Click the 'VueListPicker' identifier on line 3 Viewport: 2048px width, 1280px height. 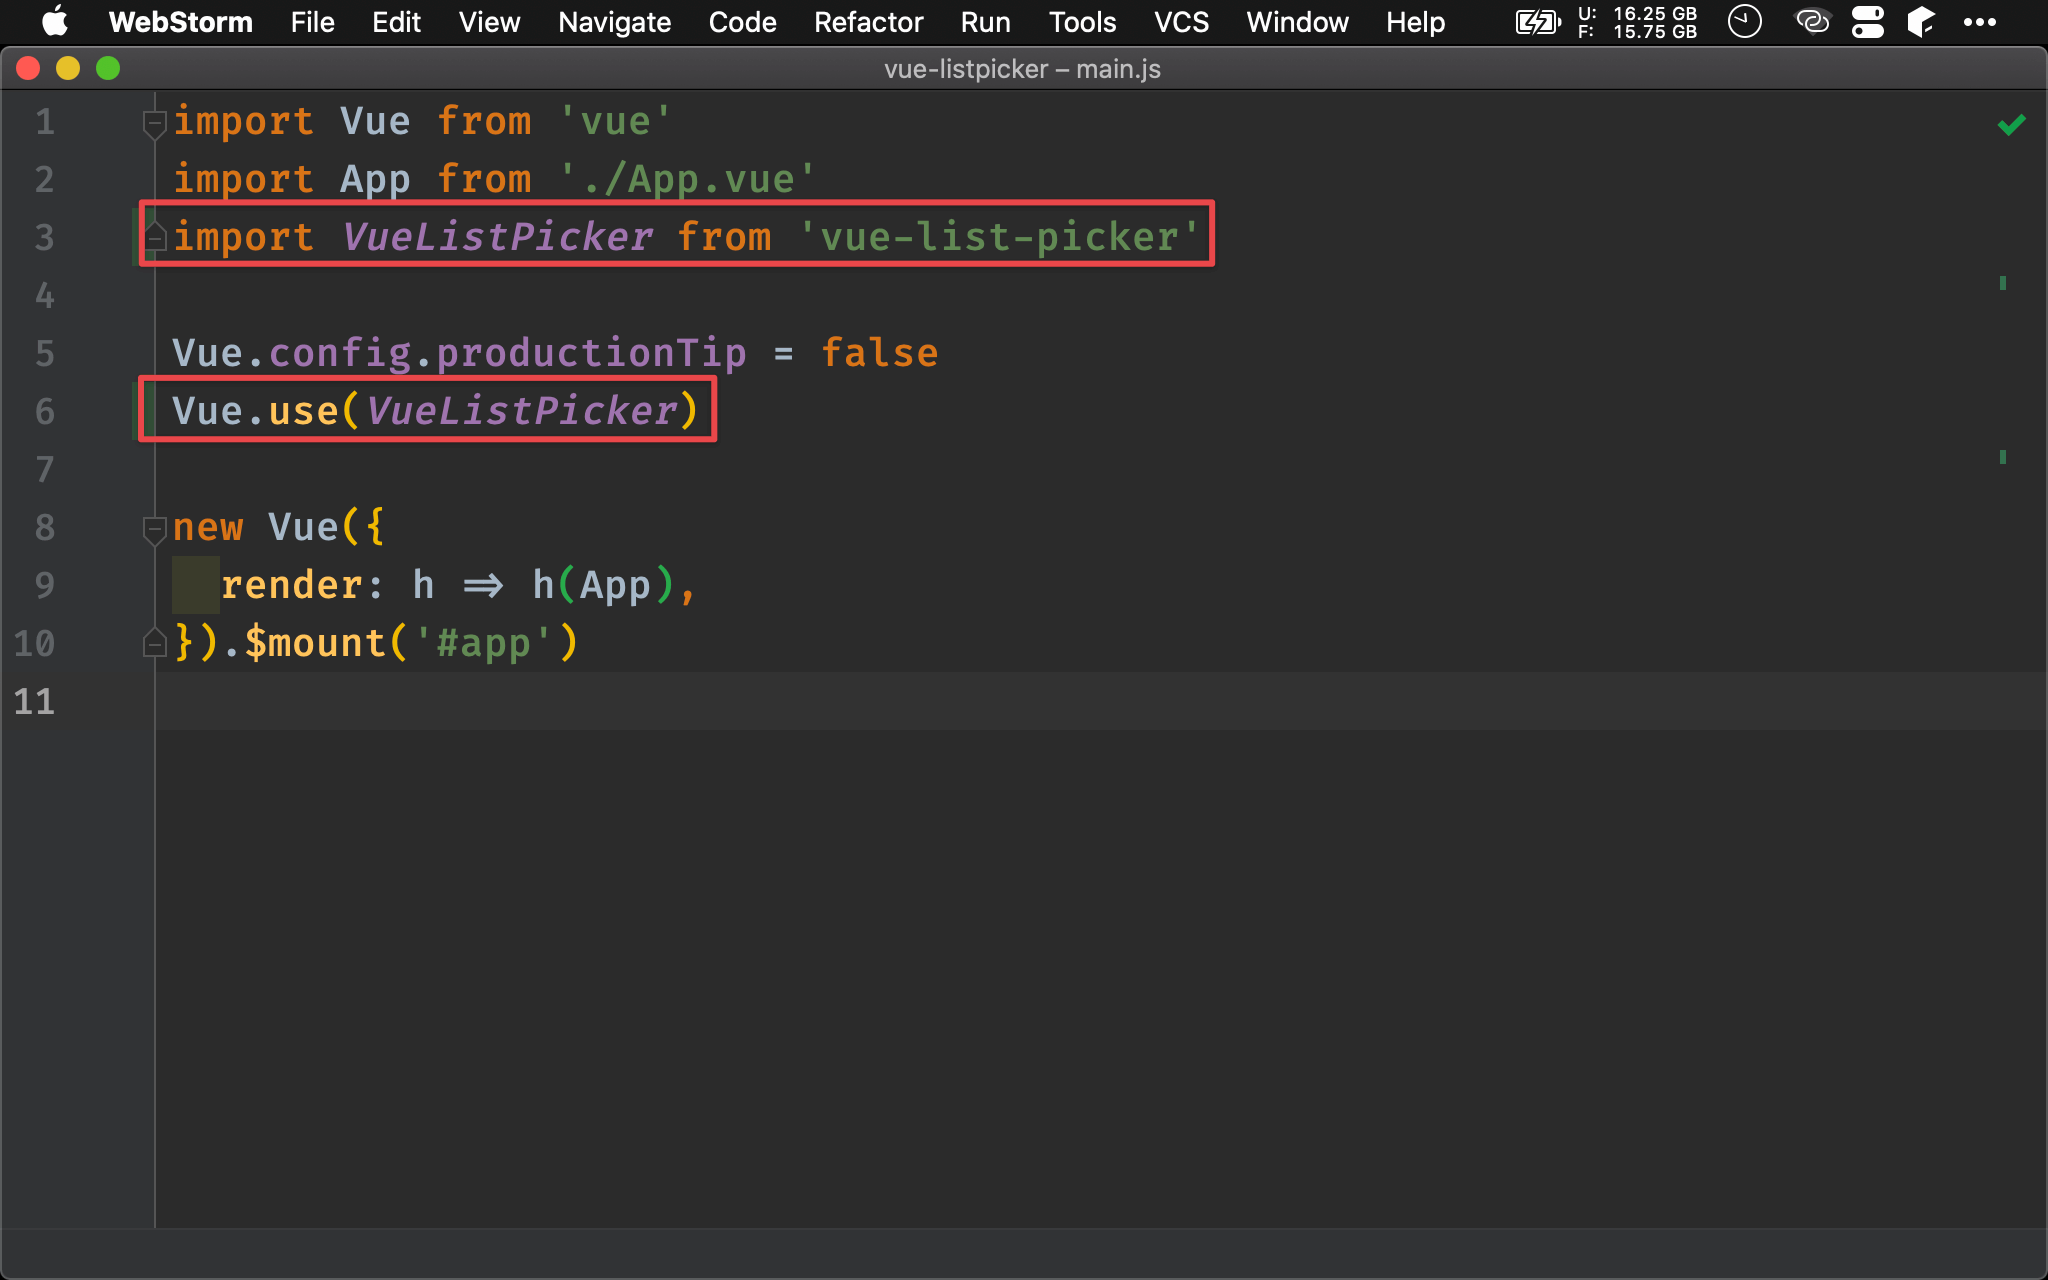[497, 237]
